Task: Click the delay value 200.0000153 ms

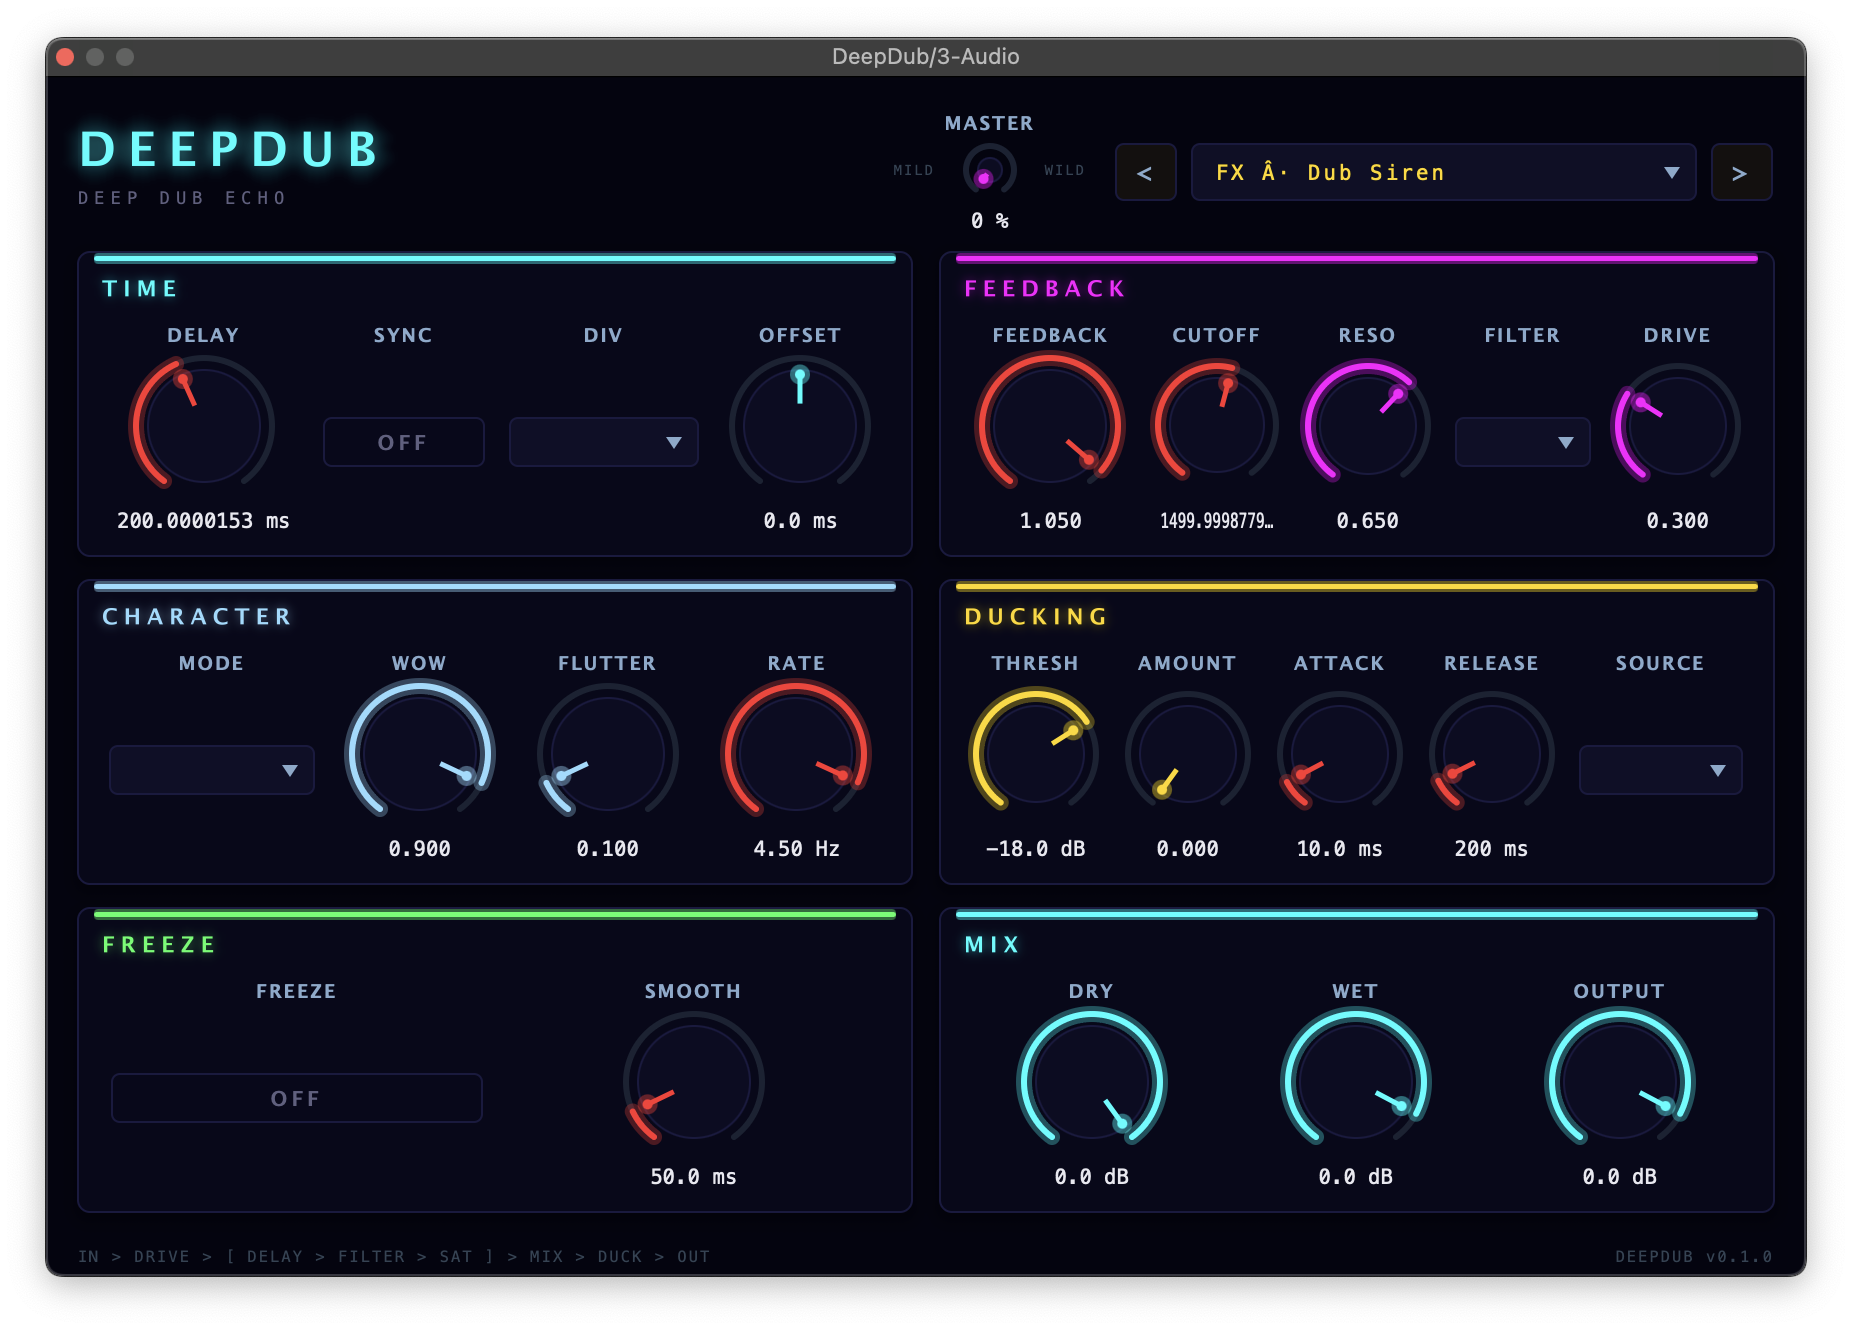Action: coord(203,521)
